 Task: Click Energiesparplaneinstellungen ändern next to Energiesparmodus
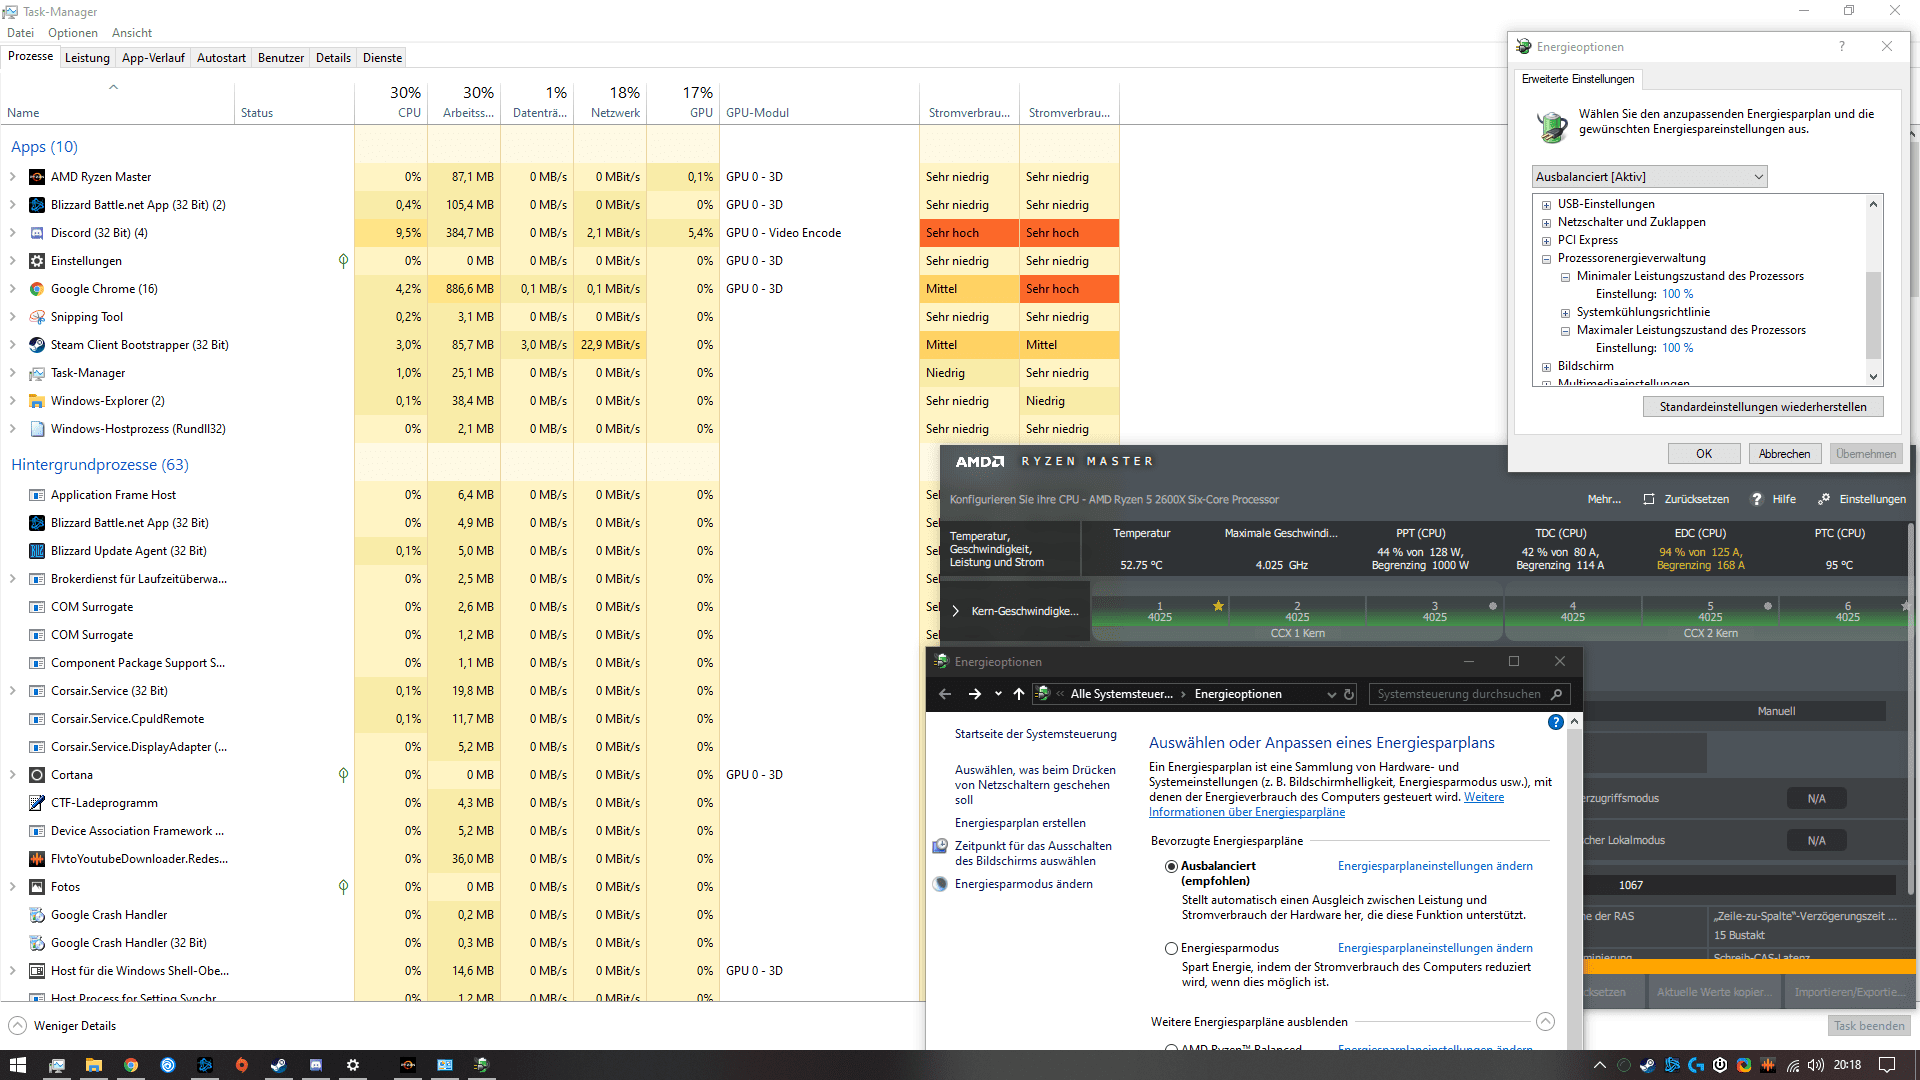[x=1435, y=948]
